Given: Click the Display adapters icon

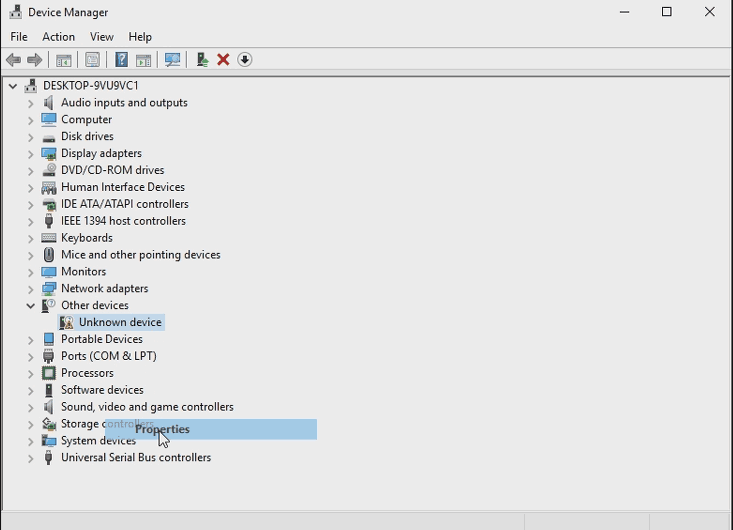Looking at the screenshot, I should (x=49, y=153).
